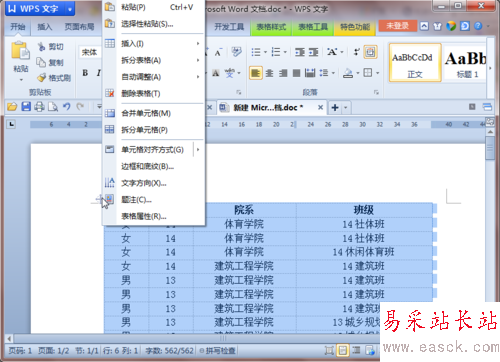Open Paste Special (选择性粘贴) menu entry
Image resolution: width=500 pixels, height=362 pixels.
153,24
